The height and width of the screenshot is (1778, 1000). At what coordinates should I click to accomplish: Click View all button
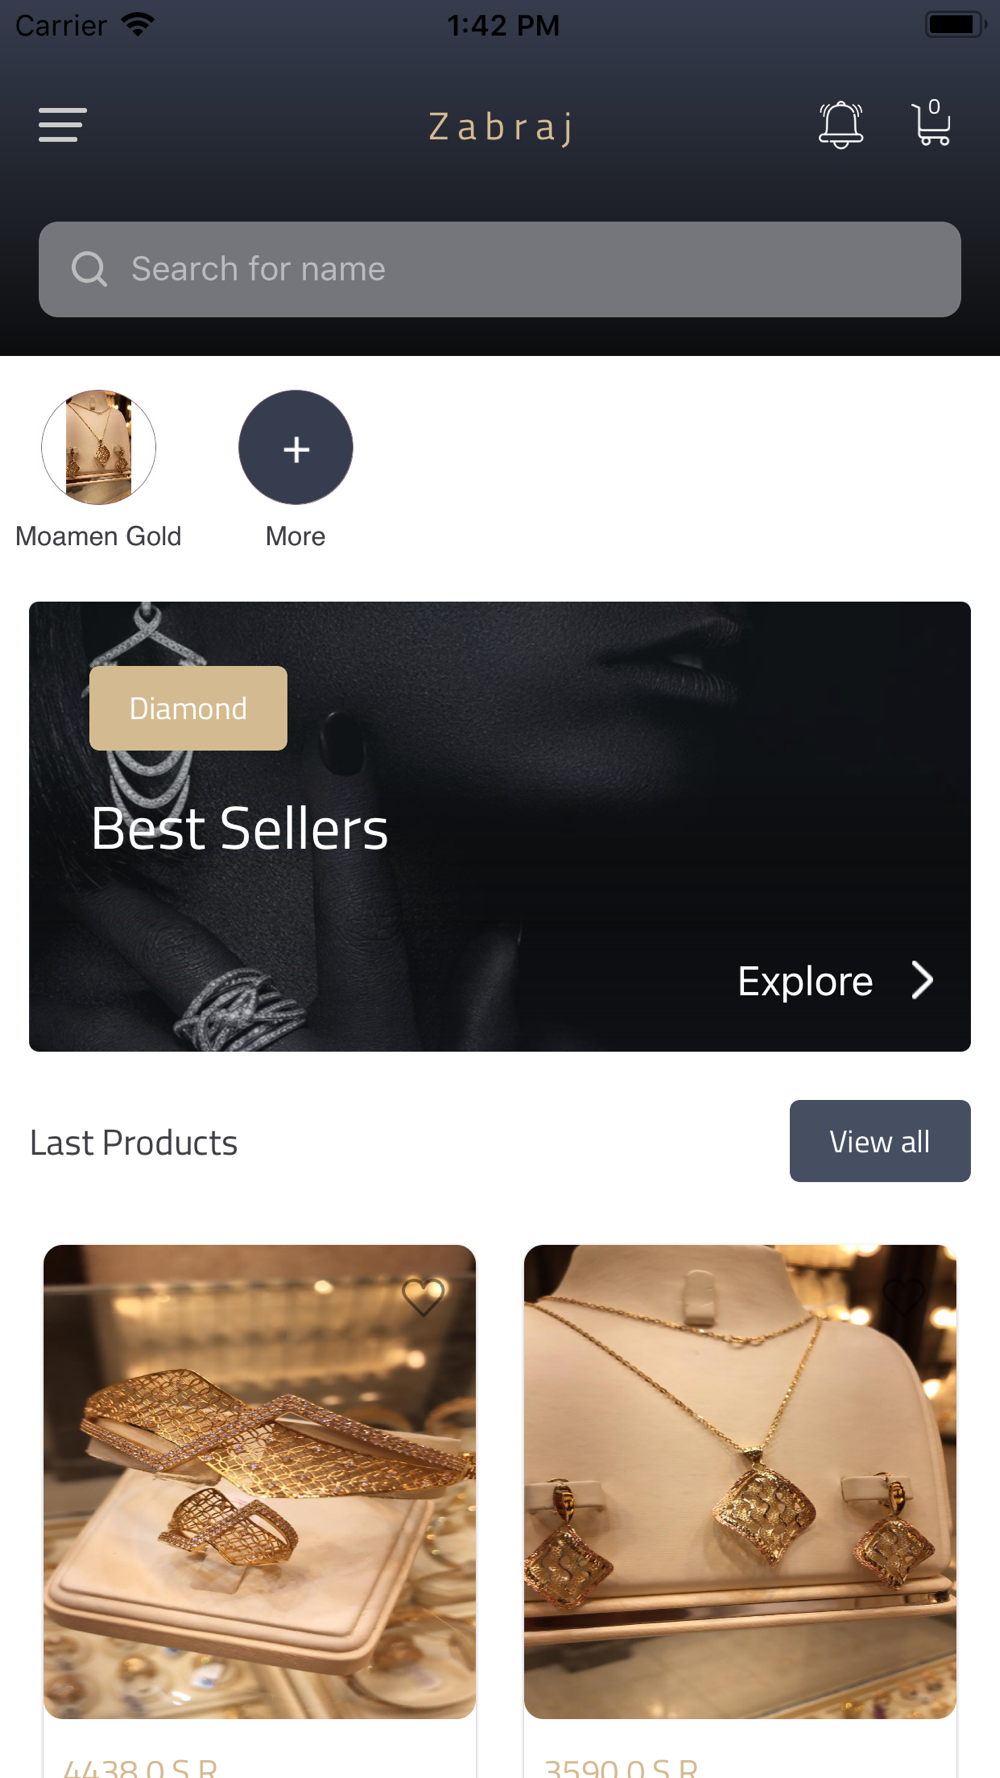[880, 1141]
